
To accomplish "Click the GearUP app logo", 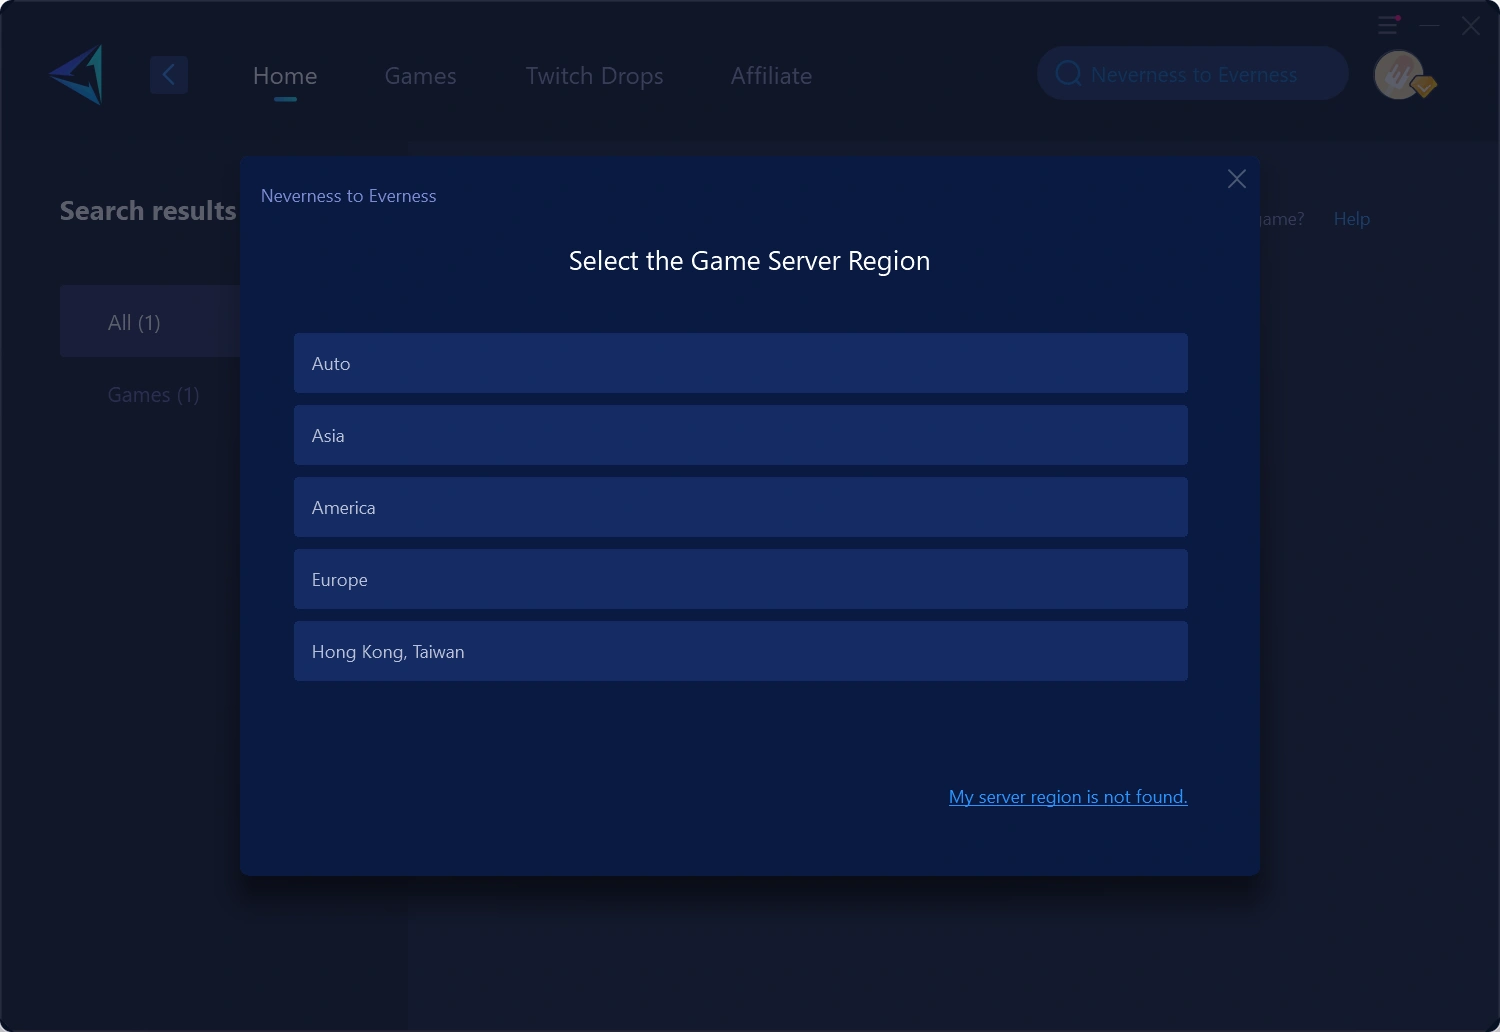I will pyautogui.click(x=77, y=75).
